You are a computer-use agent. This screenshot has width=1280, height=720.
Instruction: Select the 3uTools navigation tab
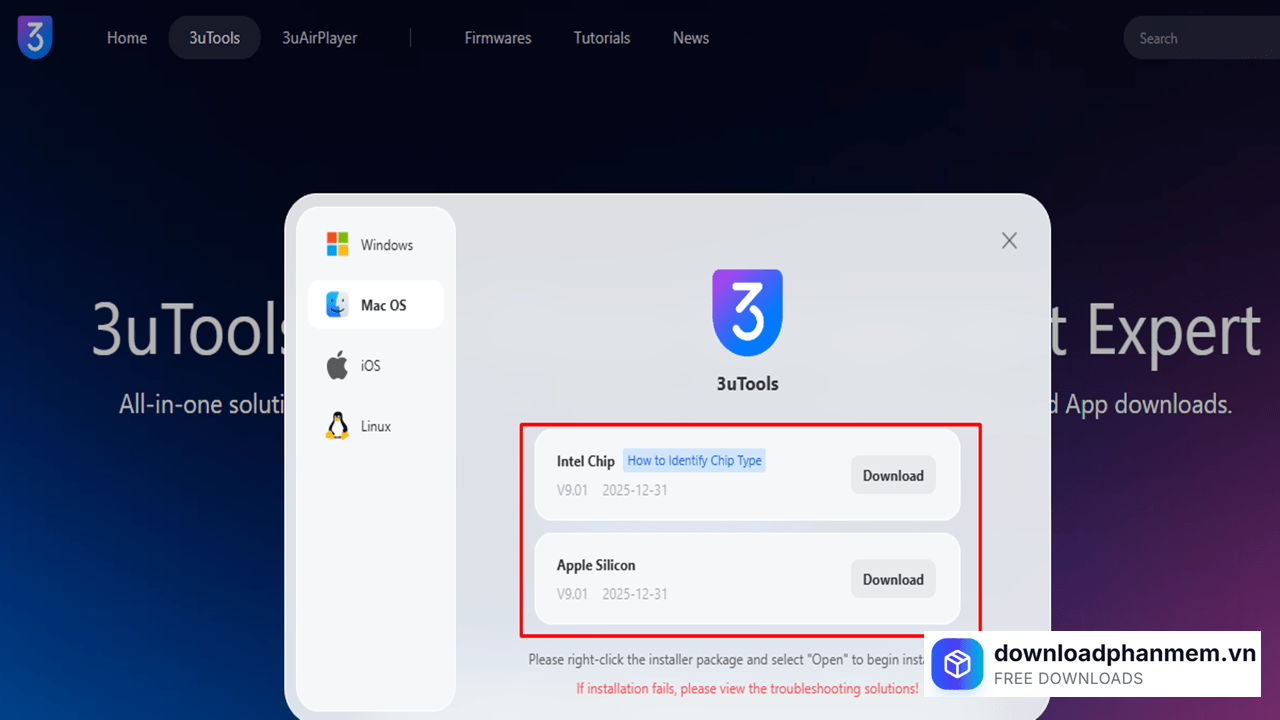coord(215,38)
